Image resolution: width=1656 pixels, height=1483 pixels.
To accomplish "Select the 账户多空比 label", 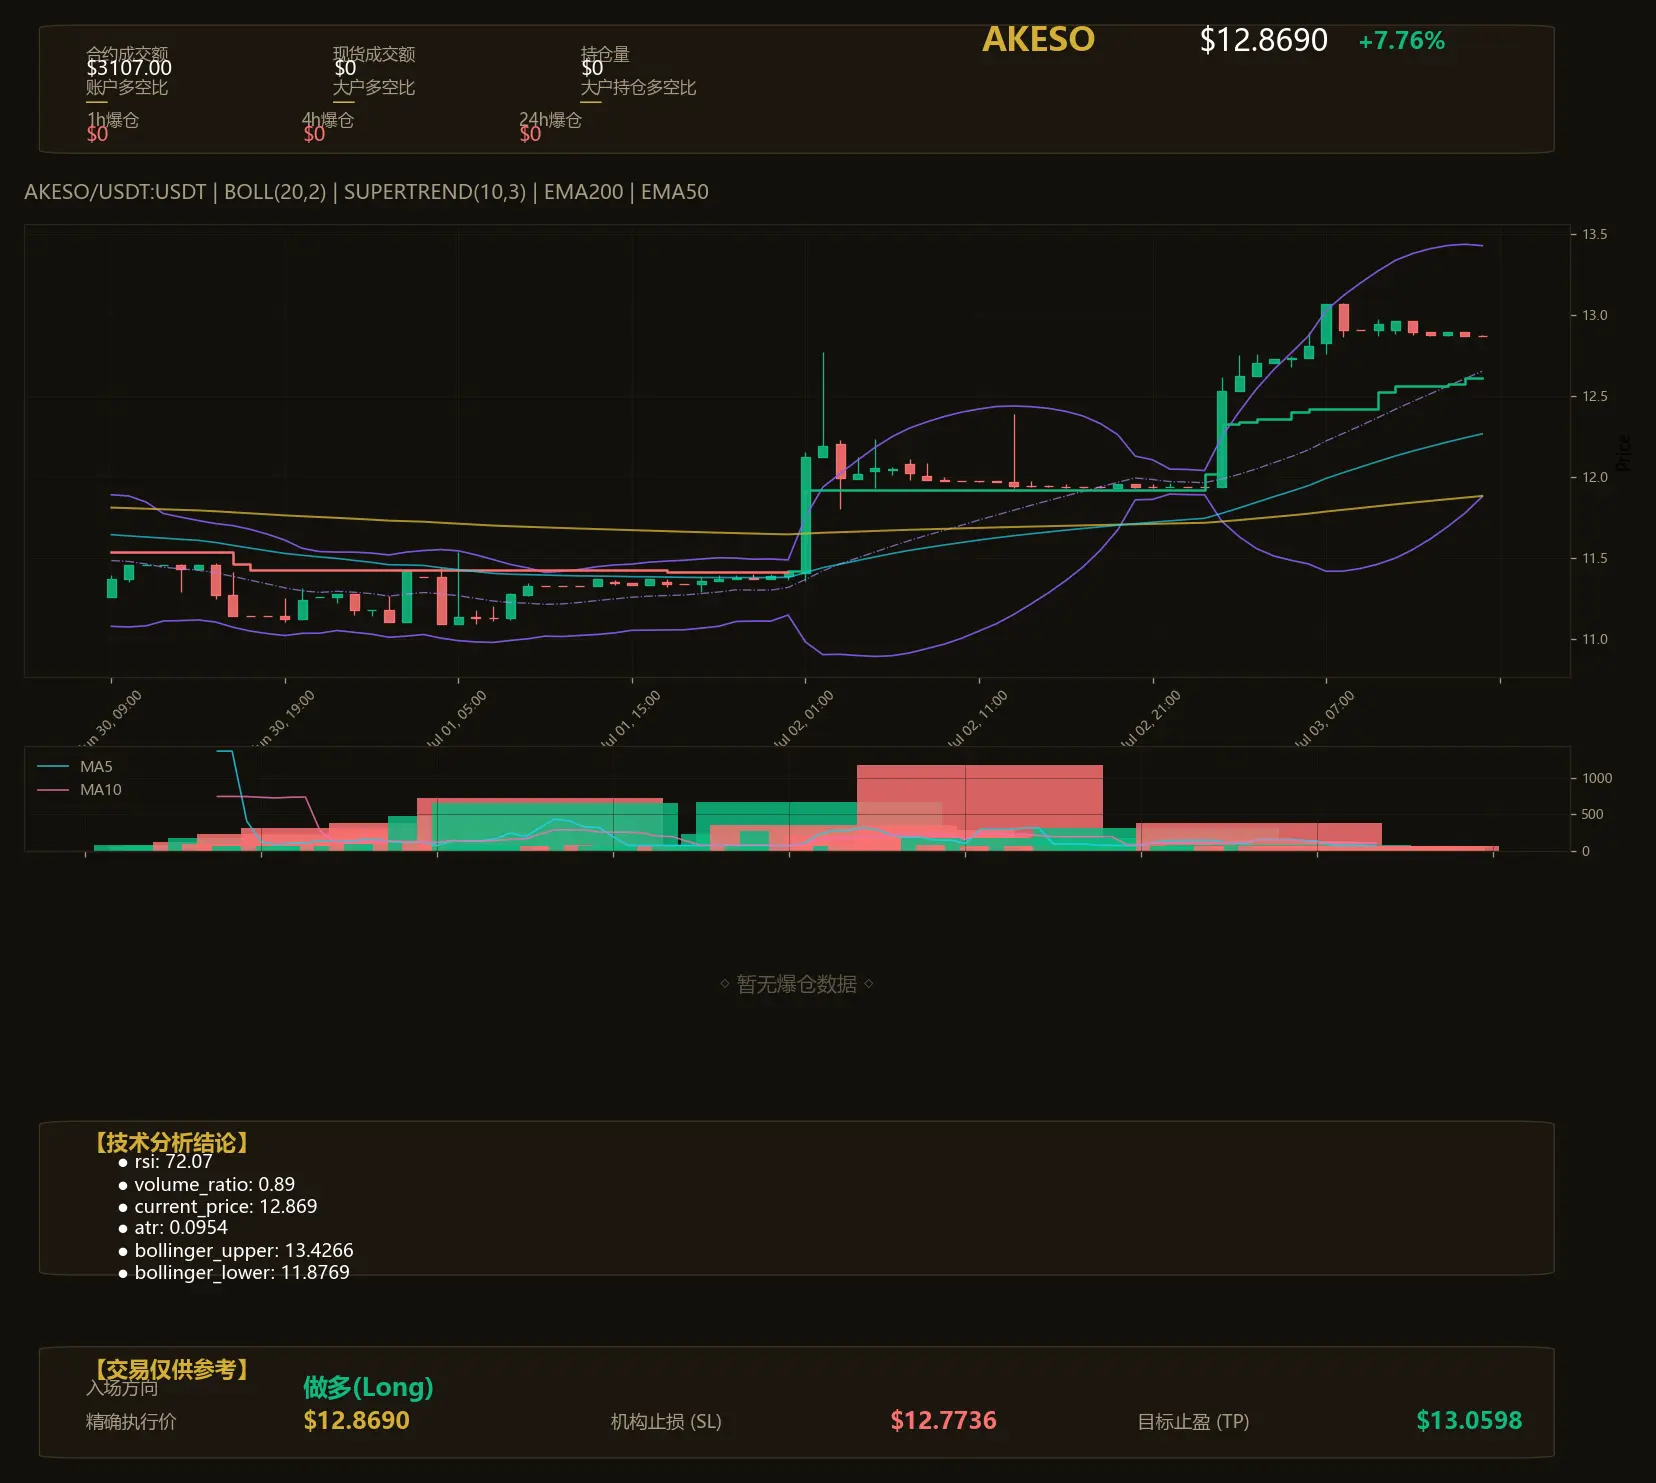I will (127, 87).
